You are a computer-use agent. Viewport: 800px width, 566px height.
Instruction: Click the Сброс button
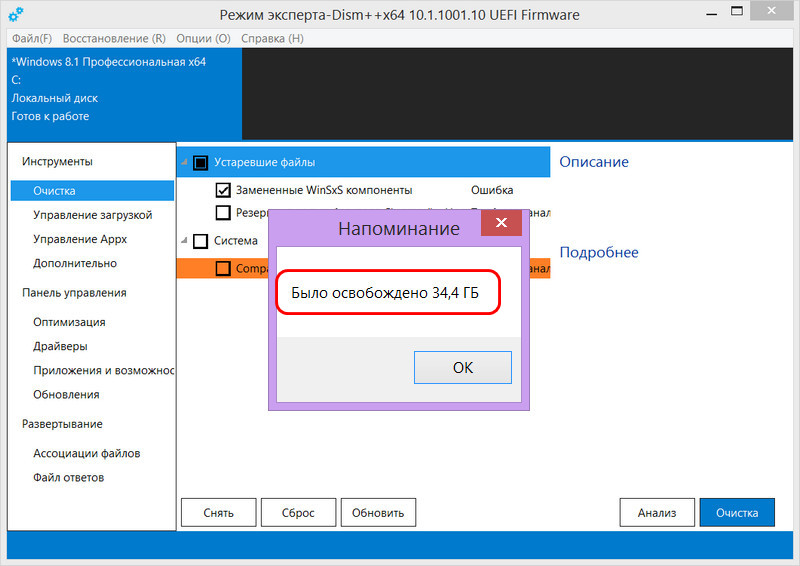tap(298, 512)
